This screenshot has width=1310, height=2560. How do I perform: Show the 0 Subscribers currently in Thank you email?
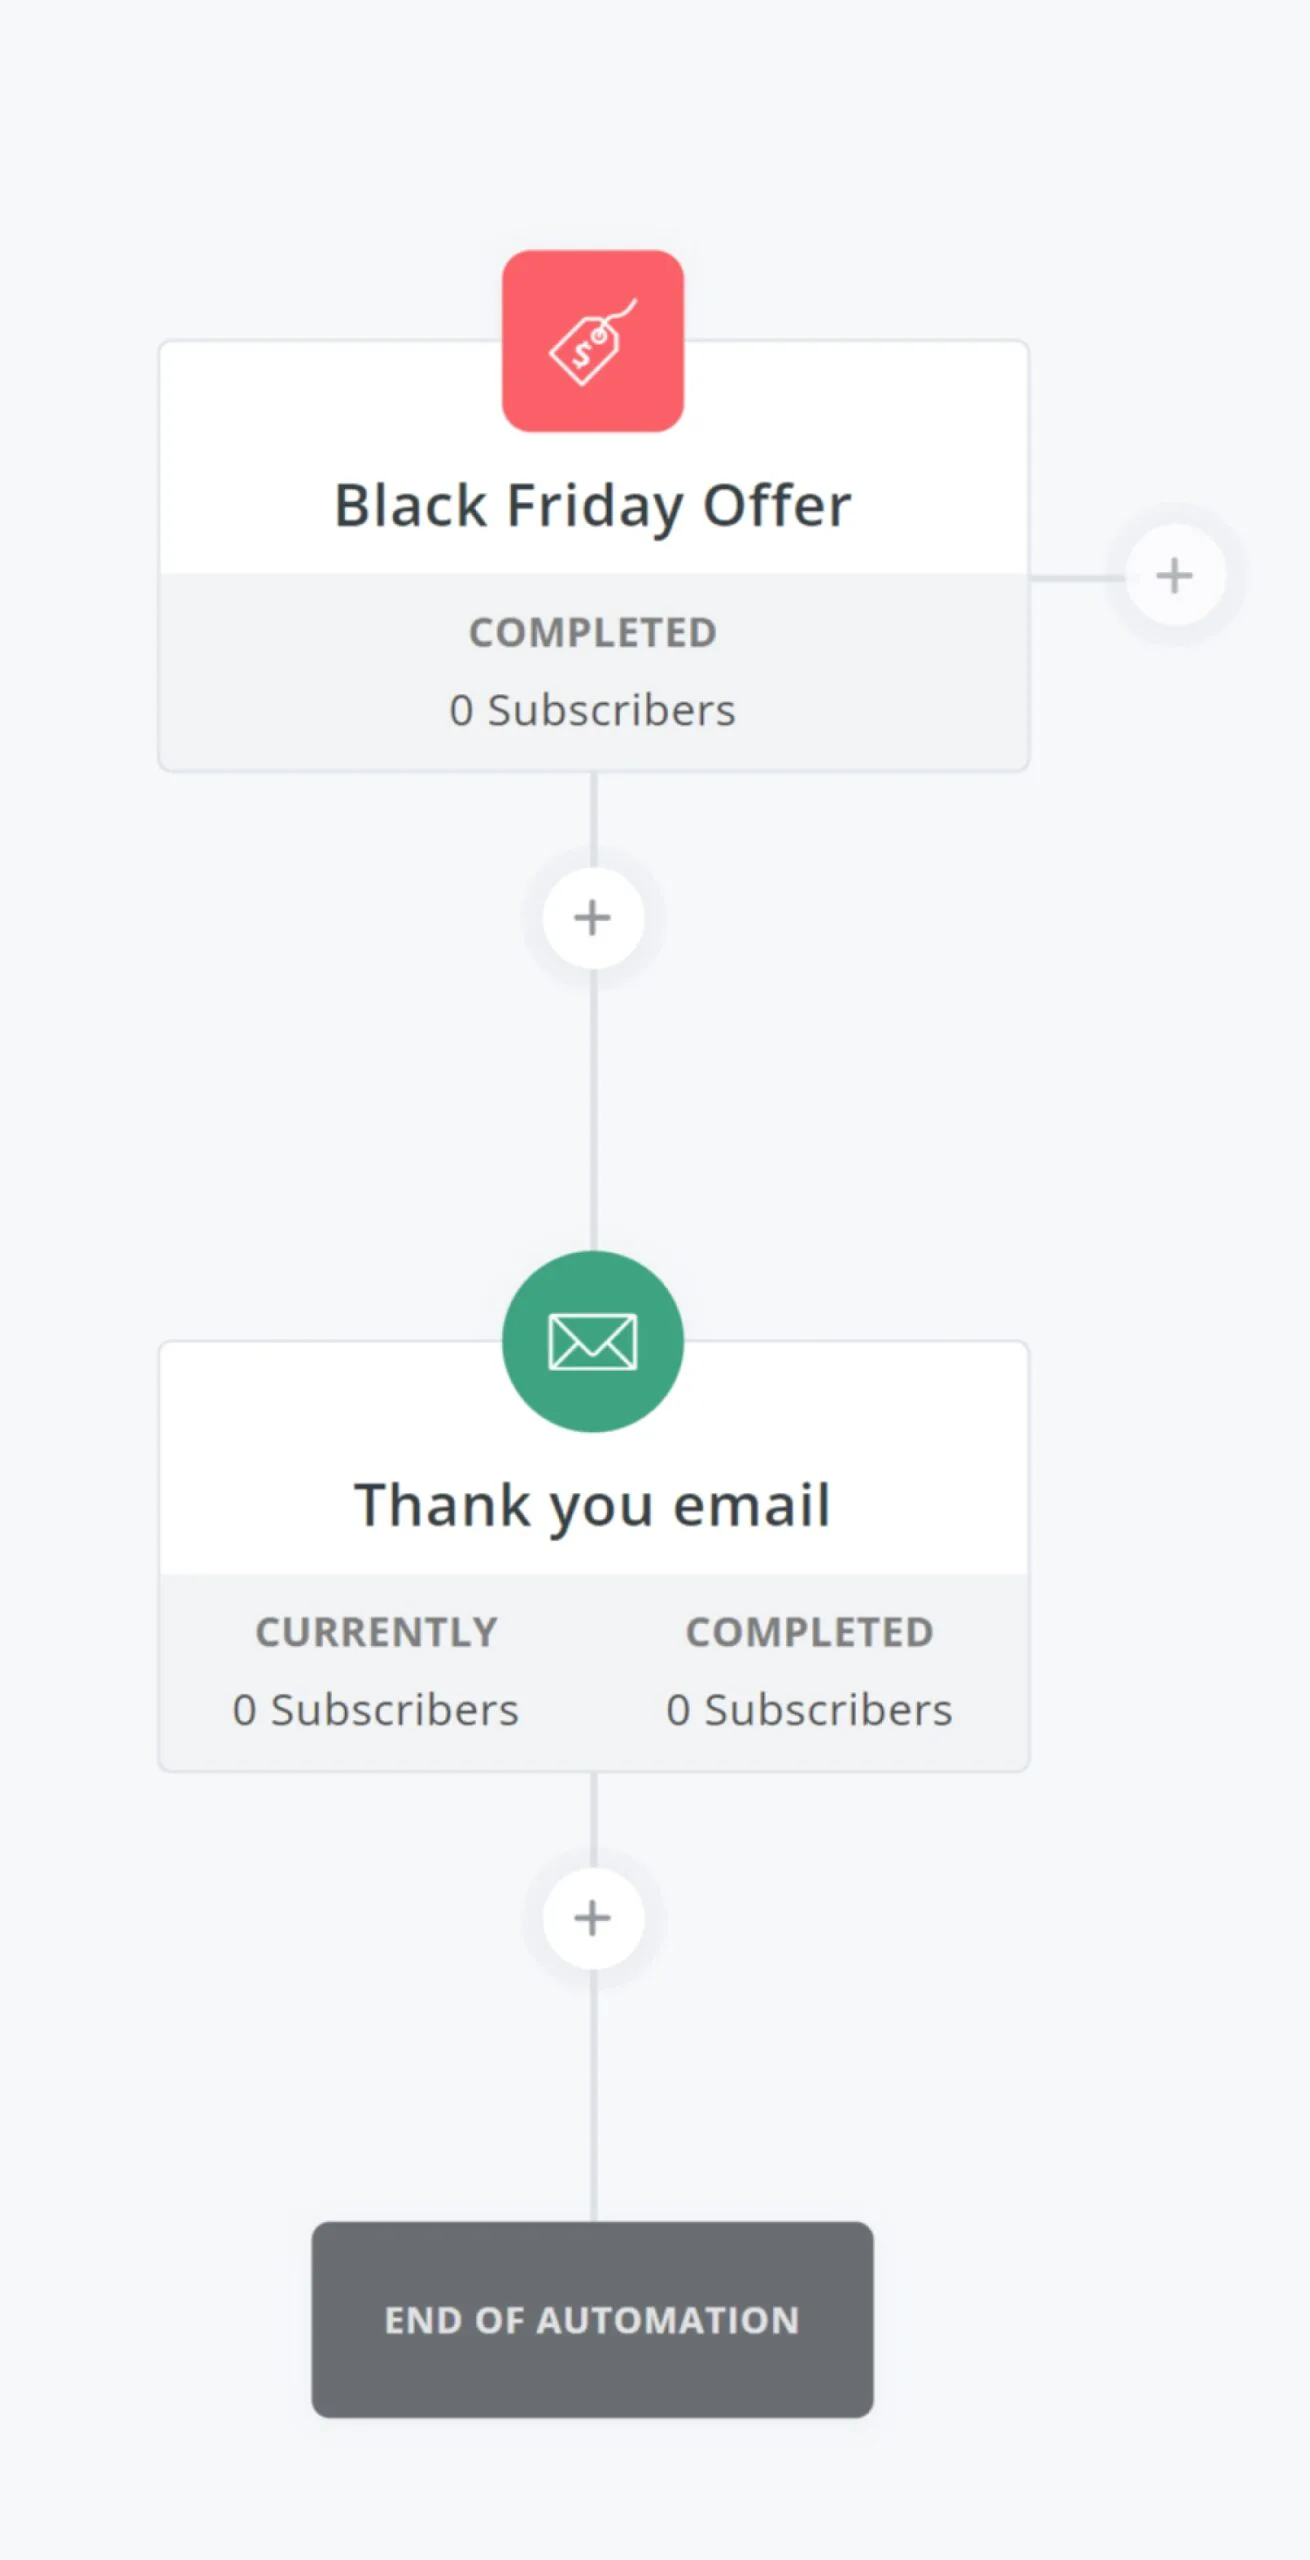[376, 1710]
